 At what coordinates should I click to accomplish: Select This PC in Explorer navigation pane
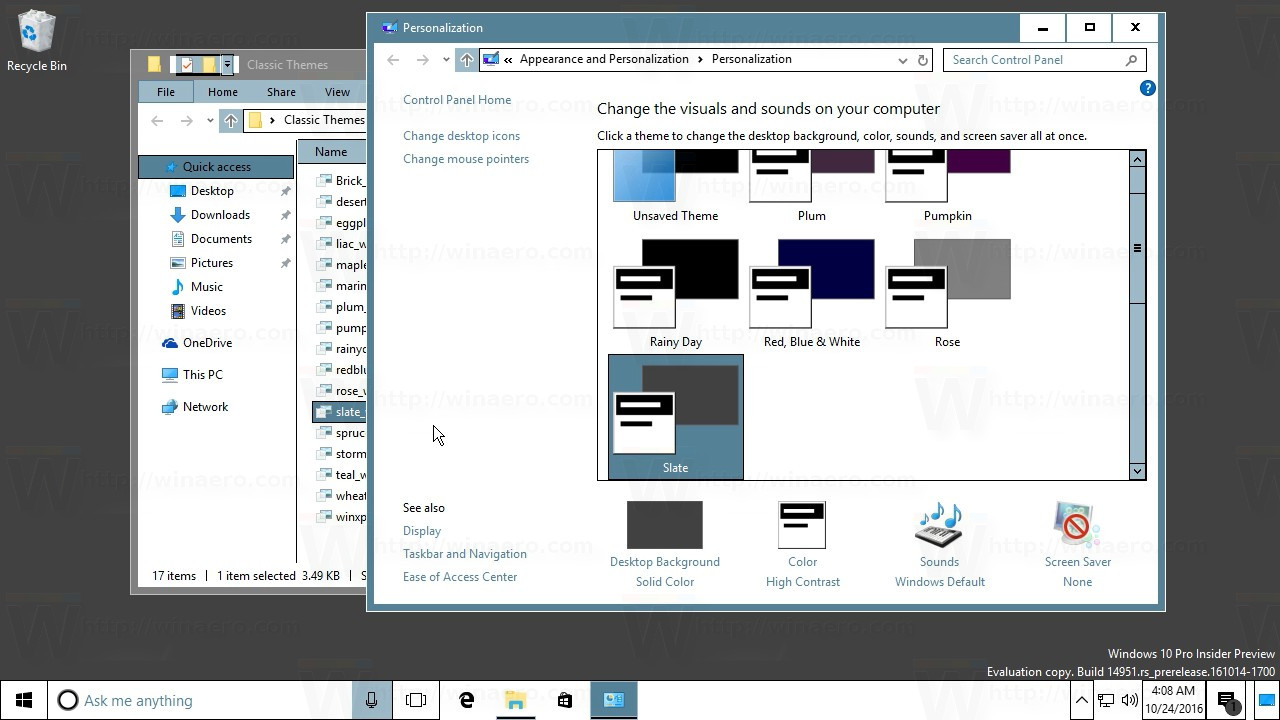tap(203, 375)
